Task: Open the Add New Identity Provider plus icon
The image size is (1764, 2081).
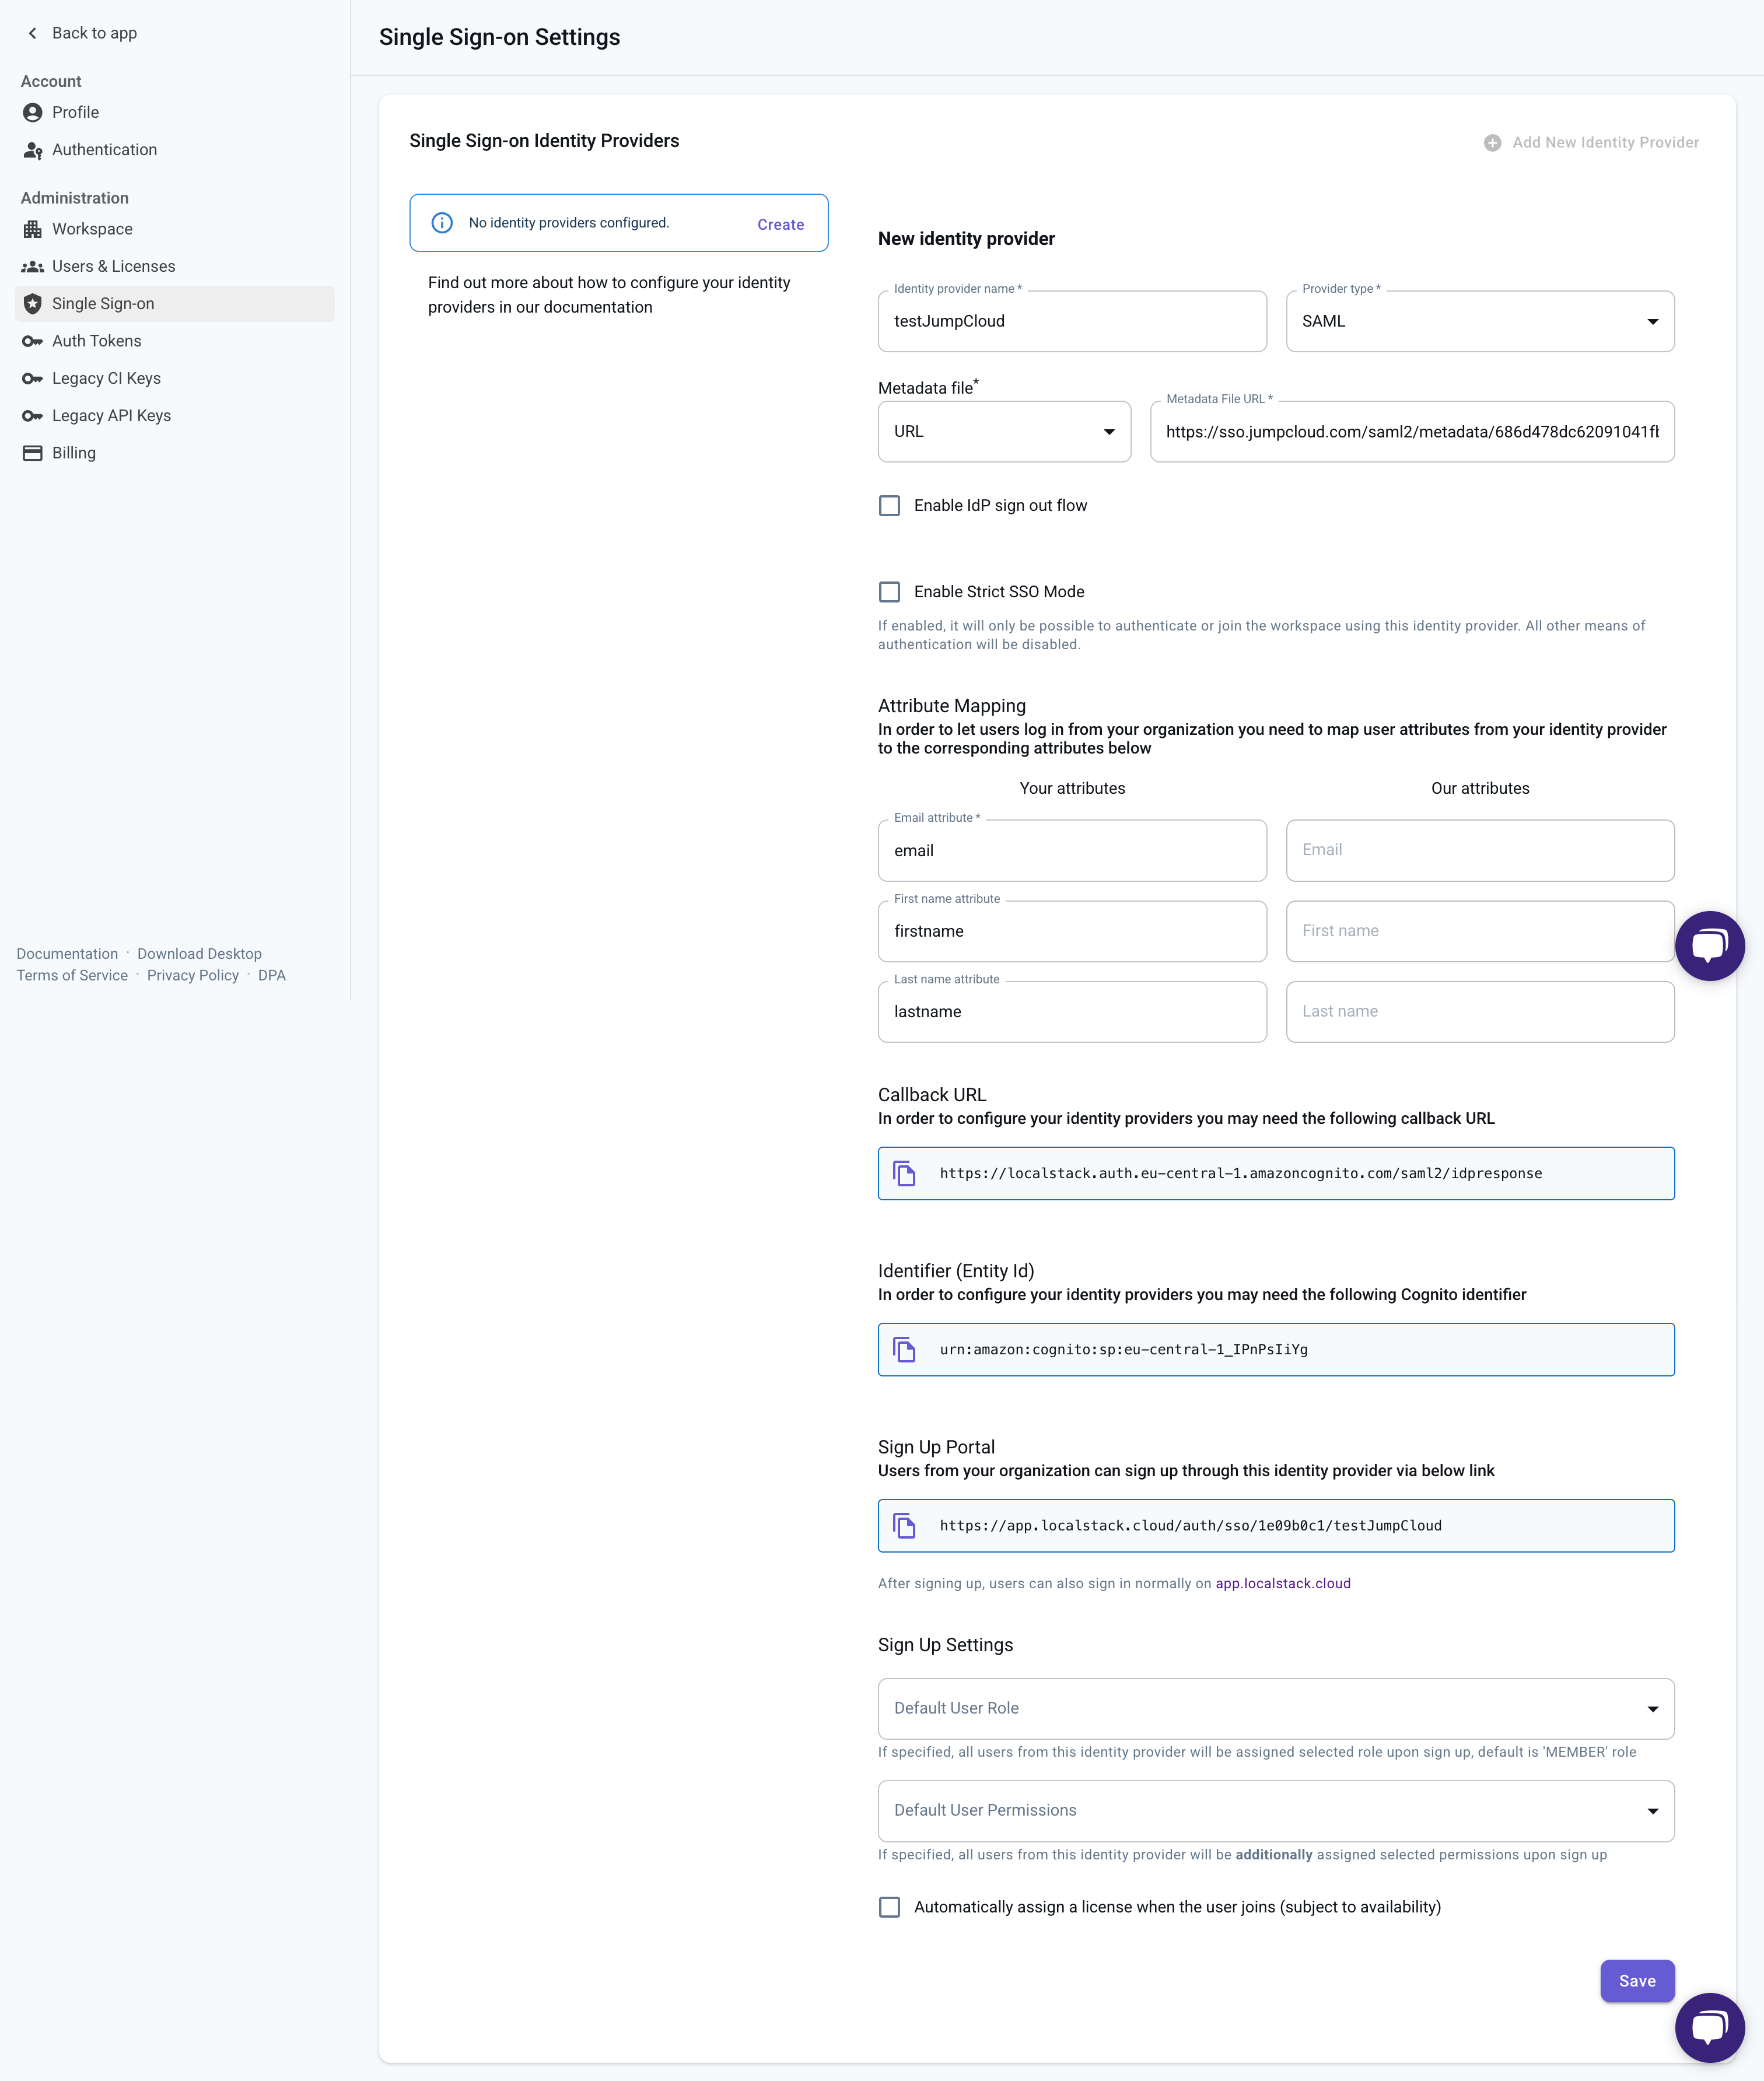Action: tap(1492, 142)
